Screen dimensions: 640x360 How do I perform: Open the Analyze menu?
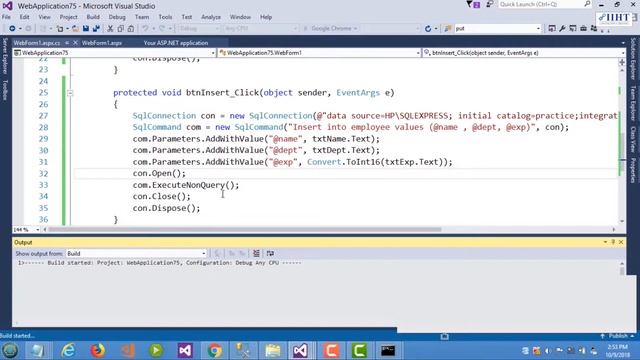click(x=211, y=17)
